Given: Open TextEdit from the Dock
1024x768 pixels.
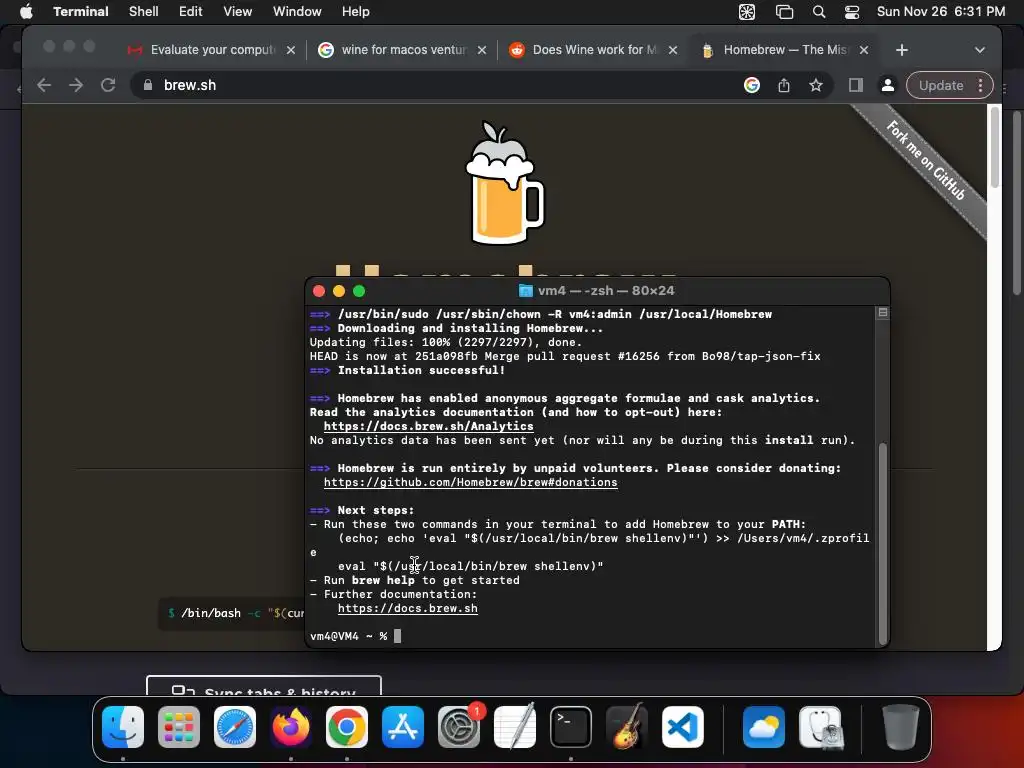Looking at the screenshot, I should point(515,727).
